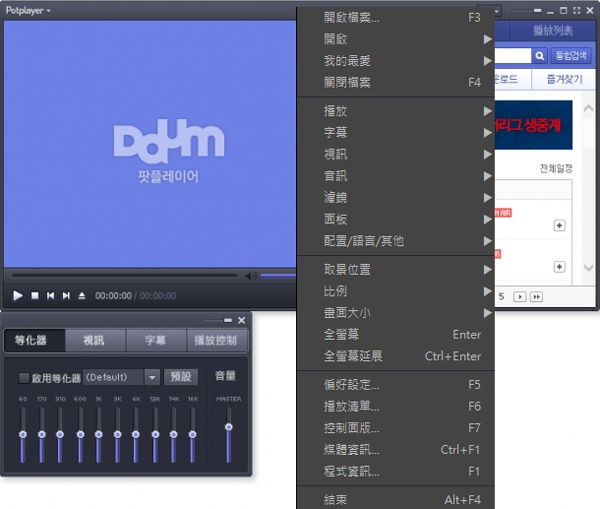This screenshot has height=509, width=600.
Task: Click the 통합검색 button
Action: pos(571,56)
